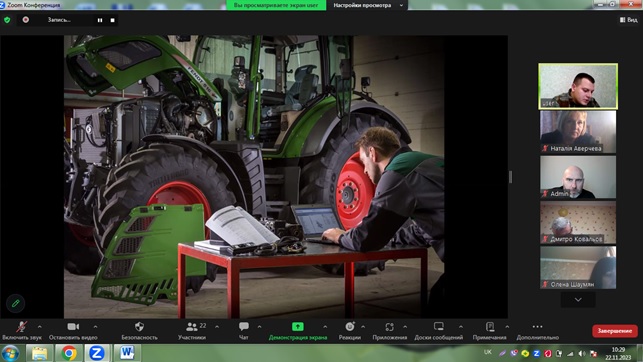This screenshot has width=643, height=362.
Task: Open the Вид view menu
Action: tap(629, 20)
